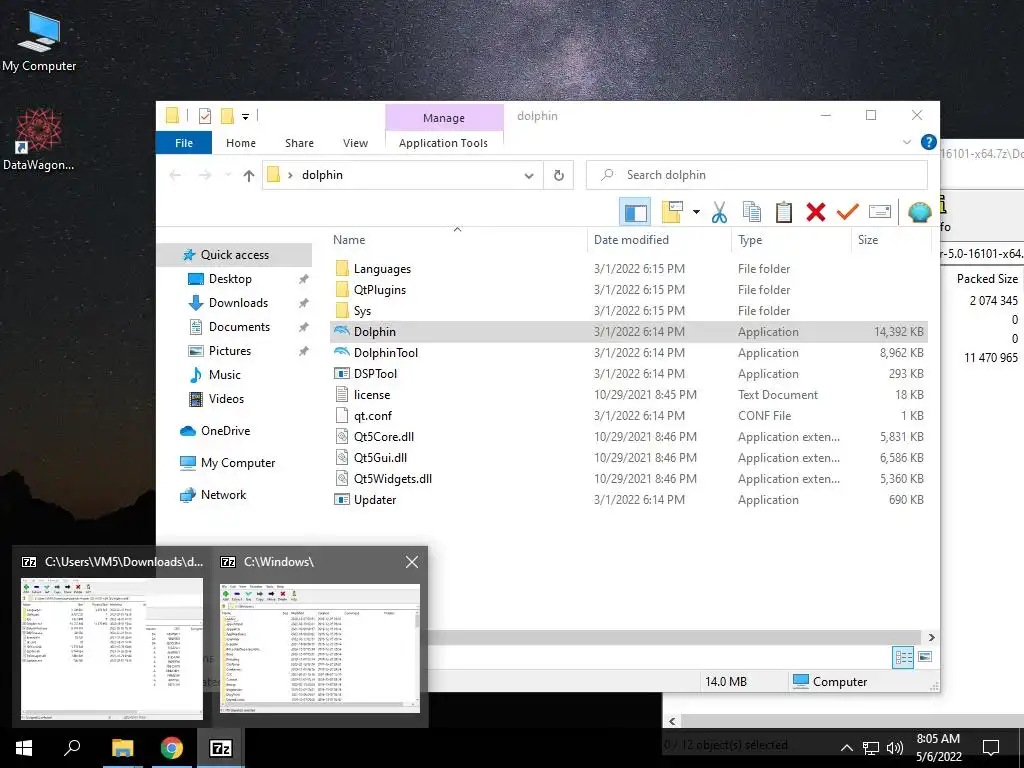This screenshot has width=1024, height=768.
Task: Click the breadcrumb chevron before dolphin
Action: pos(290,175)
